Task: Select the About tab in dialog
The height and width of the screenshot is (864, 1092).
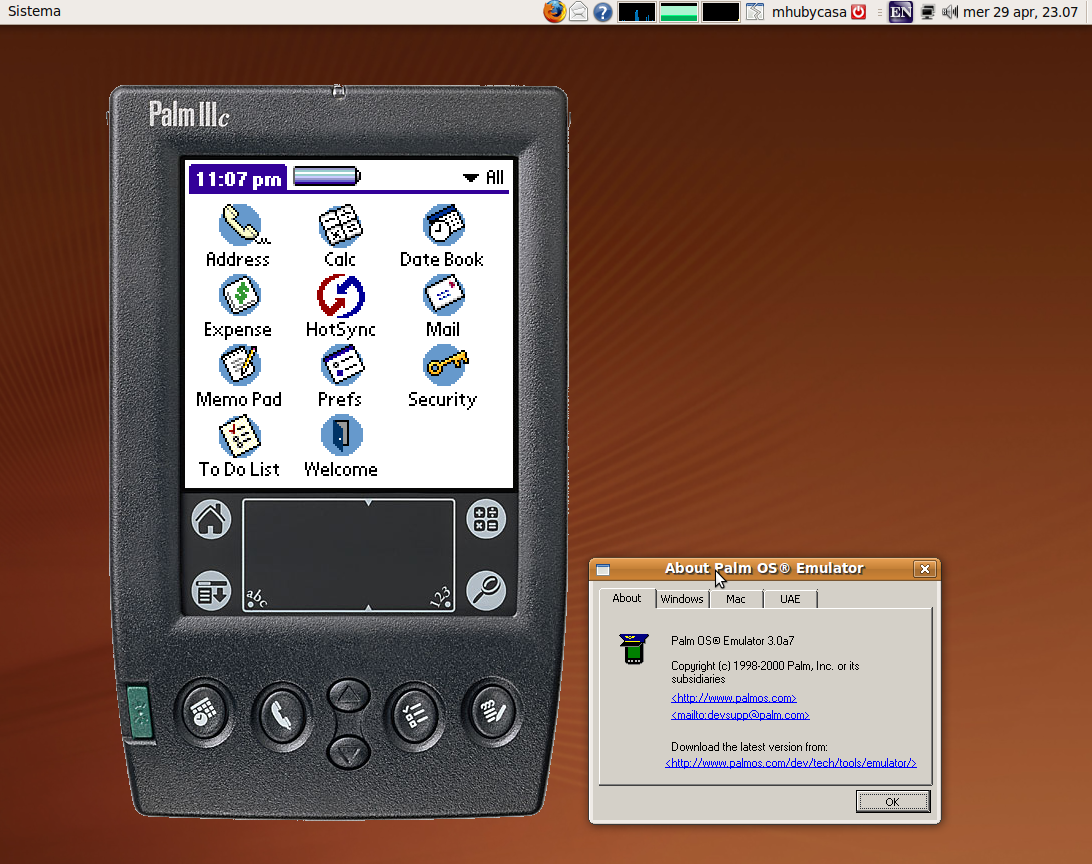Action: click(x=627, y=598)
